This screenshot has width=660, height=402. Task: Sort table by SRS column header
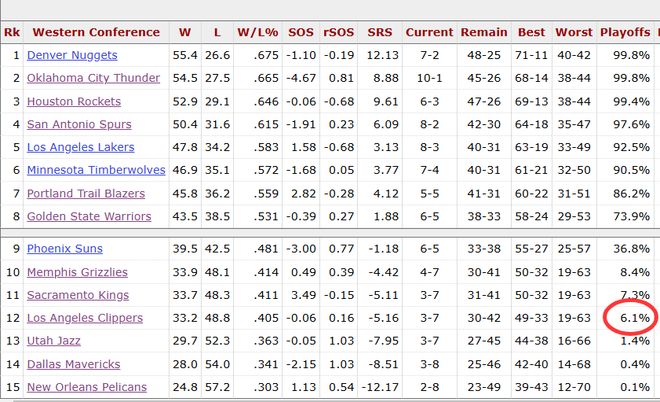[x=380, y=31]
